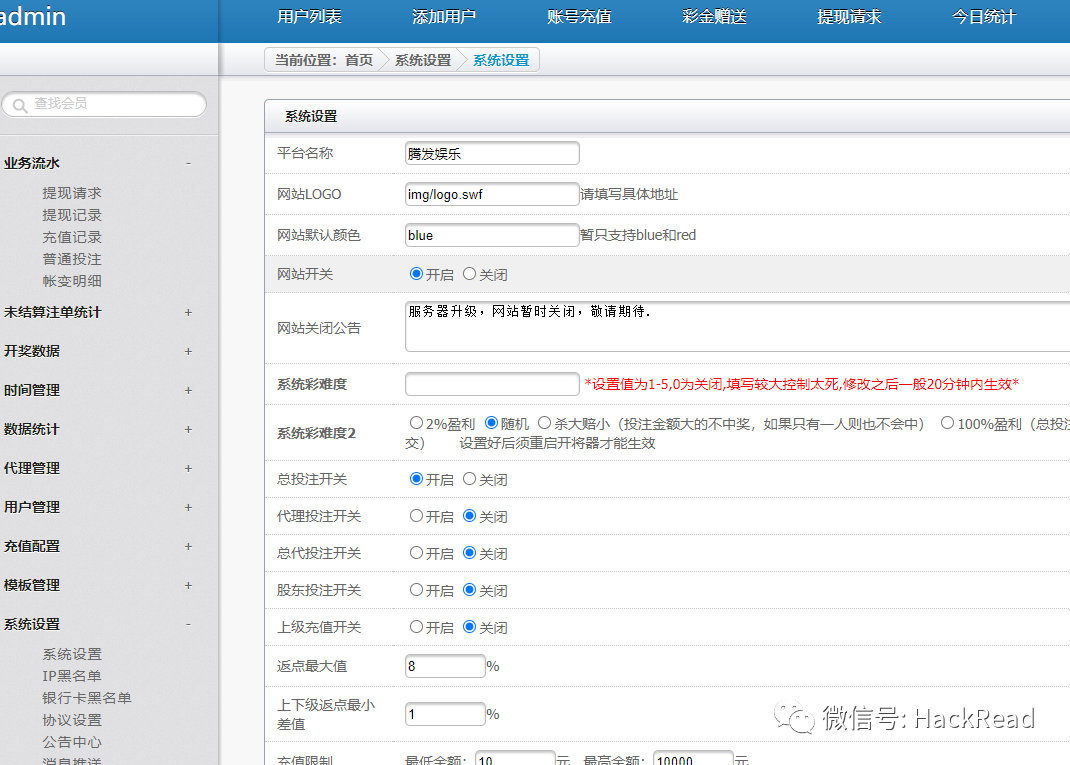Open 协议设置 in the sidebar
The image size is (1070, 765).
72,720
